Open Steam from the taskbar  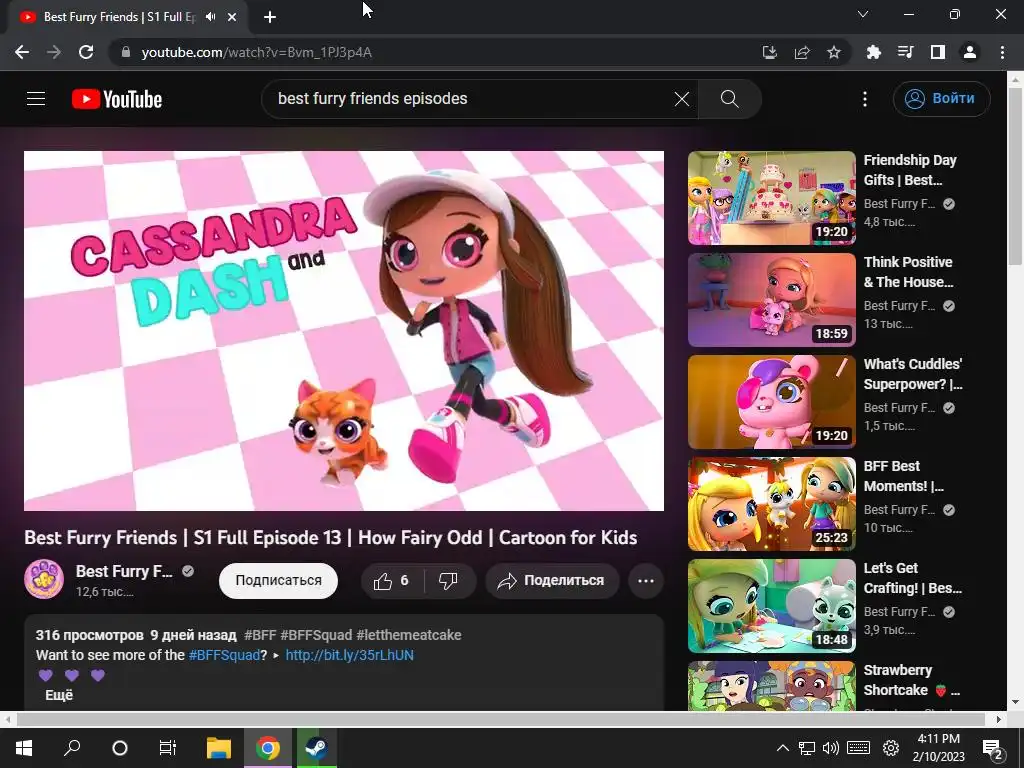point(317,748)
